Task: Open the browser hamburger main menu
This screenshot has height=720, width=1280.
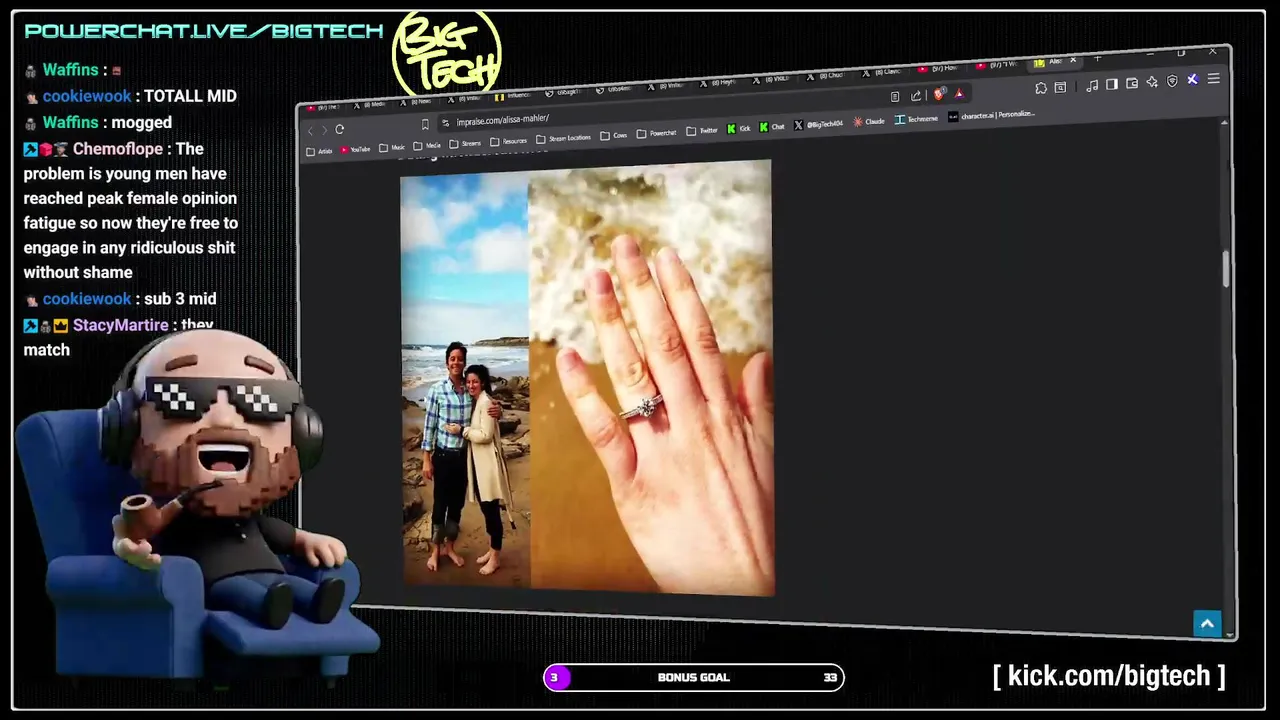Action: coord(1214,78)
